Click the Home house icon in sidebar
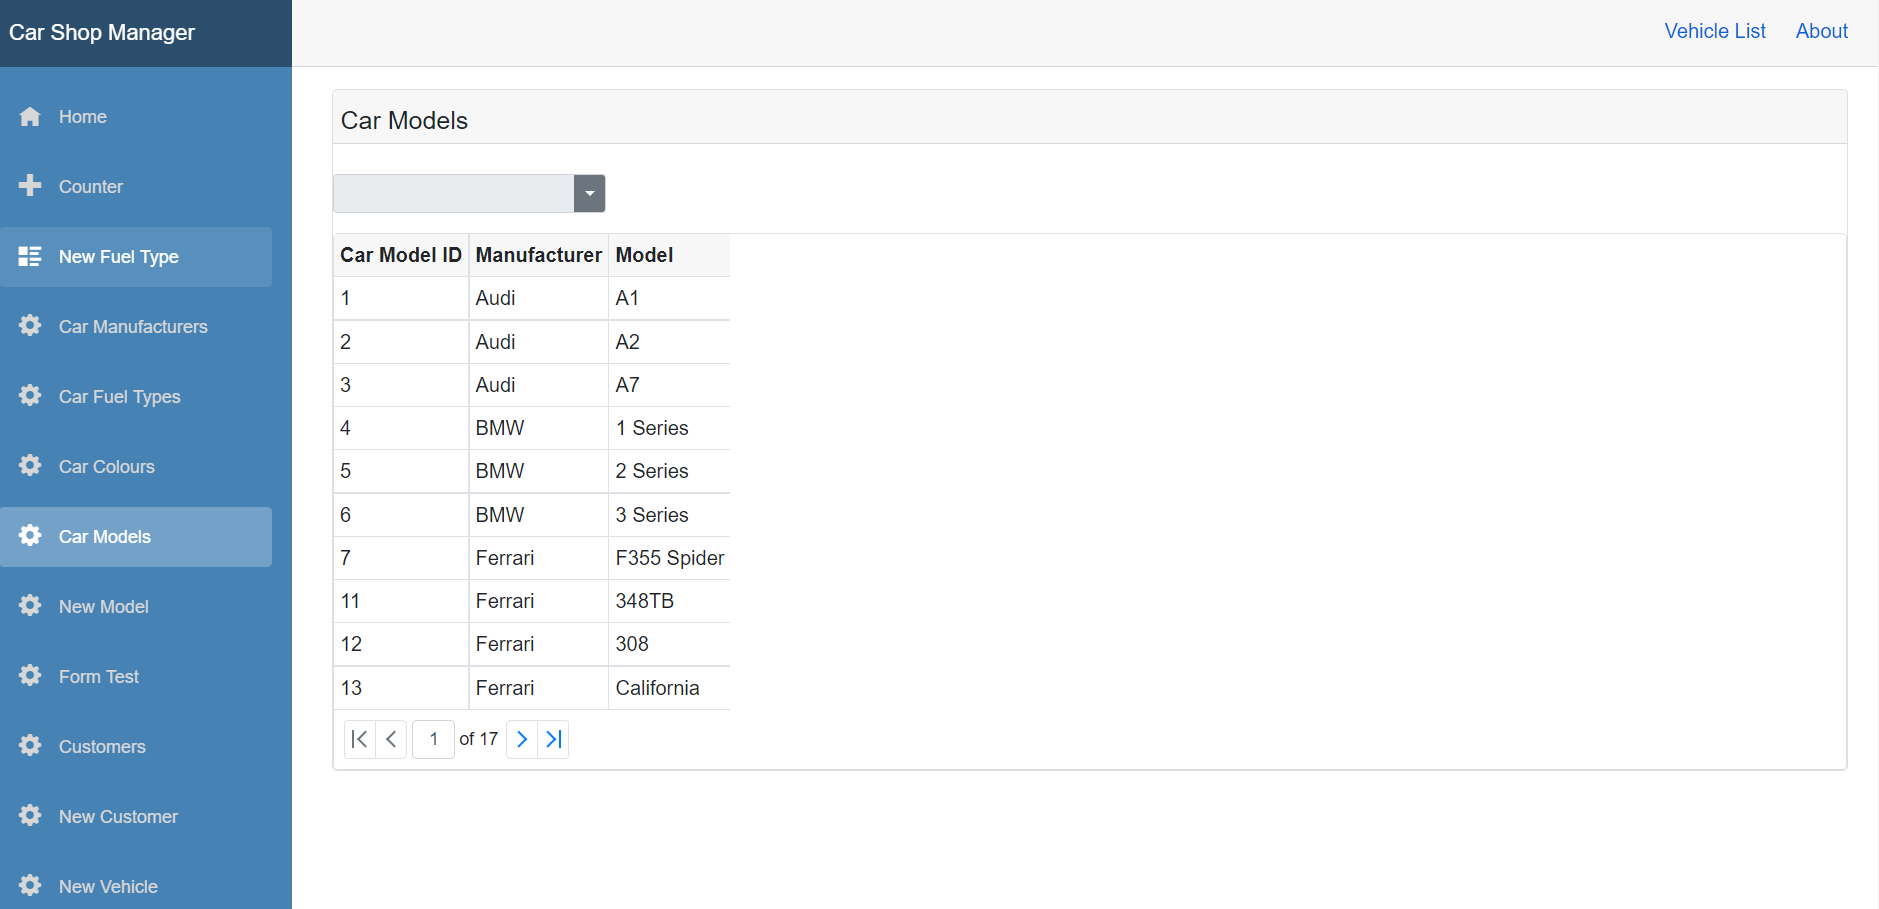 30,117
